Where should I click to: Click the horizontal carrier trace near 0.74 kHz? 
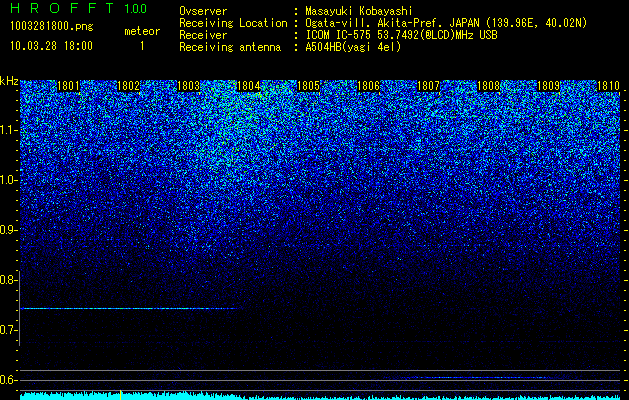coord(130,309)
